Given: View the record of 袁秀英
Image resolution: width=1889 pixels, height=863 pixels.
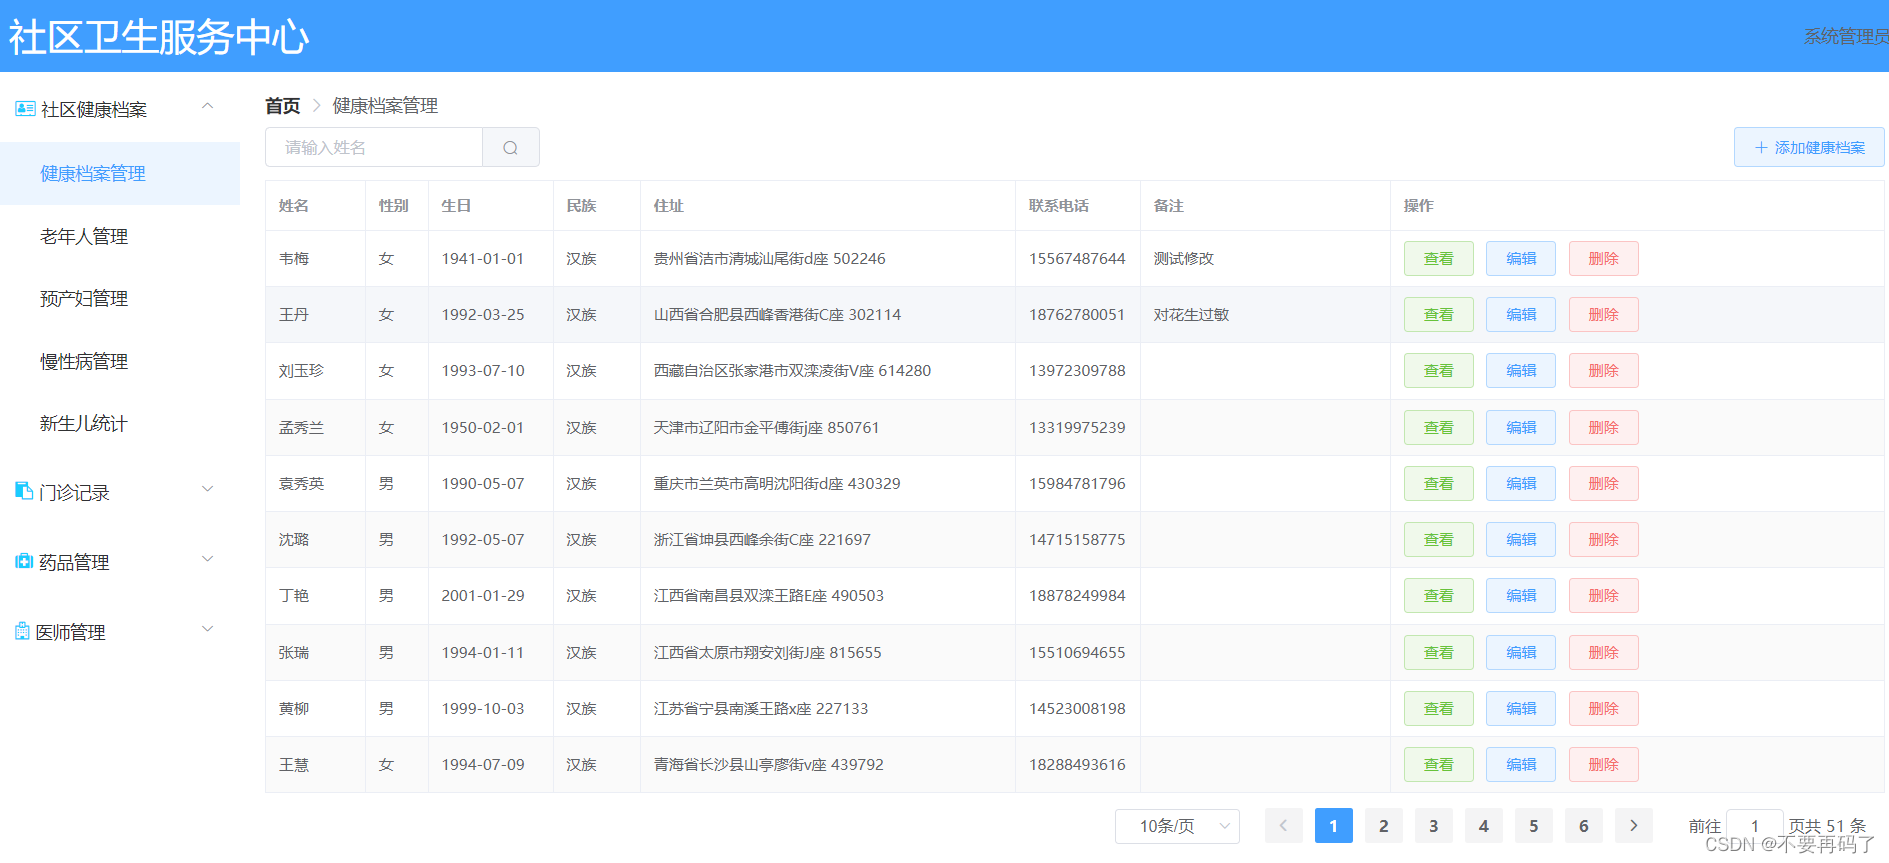Looking at the screenshot, I should [1438, 484].
